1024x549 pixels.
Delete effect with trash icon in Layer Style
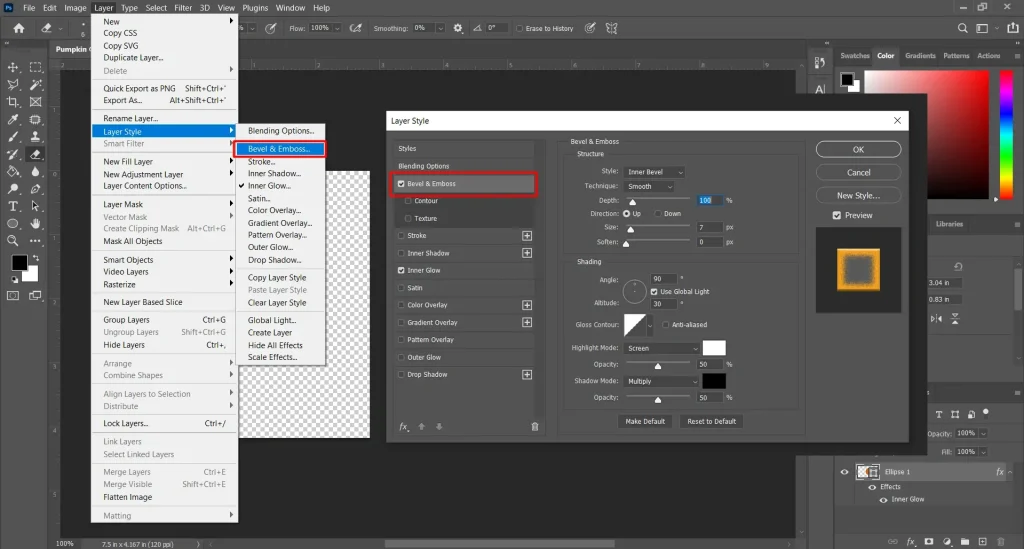(535, 426)
